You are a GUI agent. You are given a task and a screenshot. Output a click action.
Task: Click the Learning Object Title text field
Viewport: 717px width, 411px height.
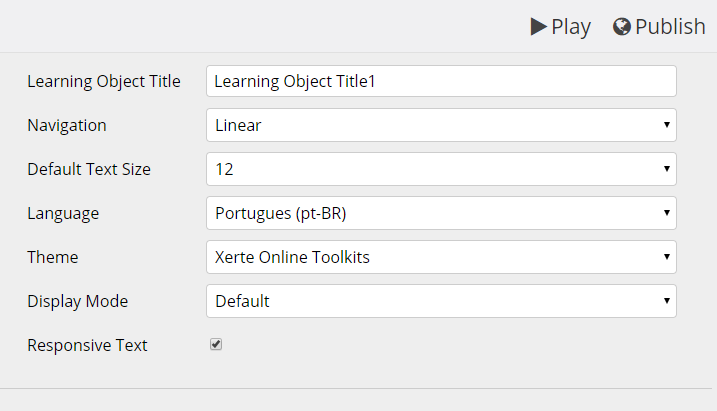point(441,81)
